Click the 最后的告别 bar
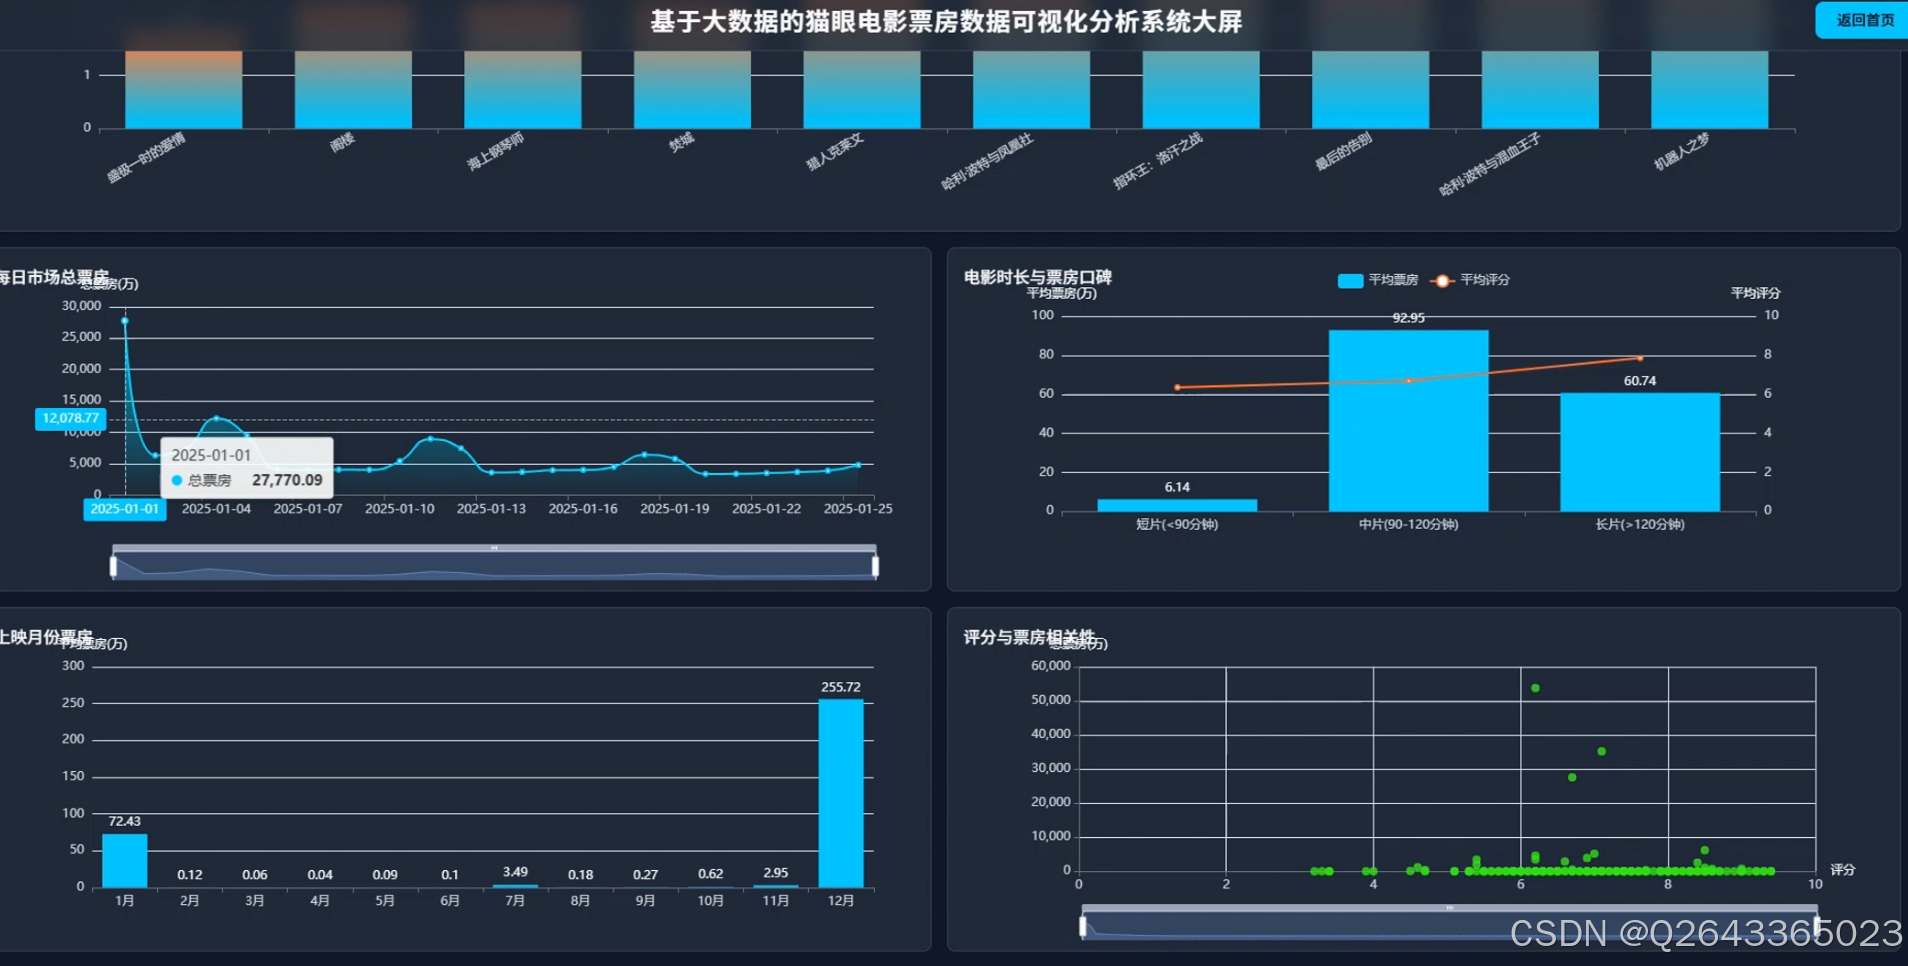 (x=1370, y=89)
